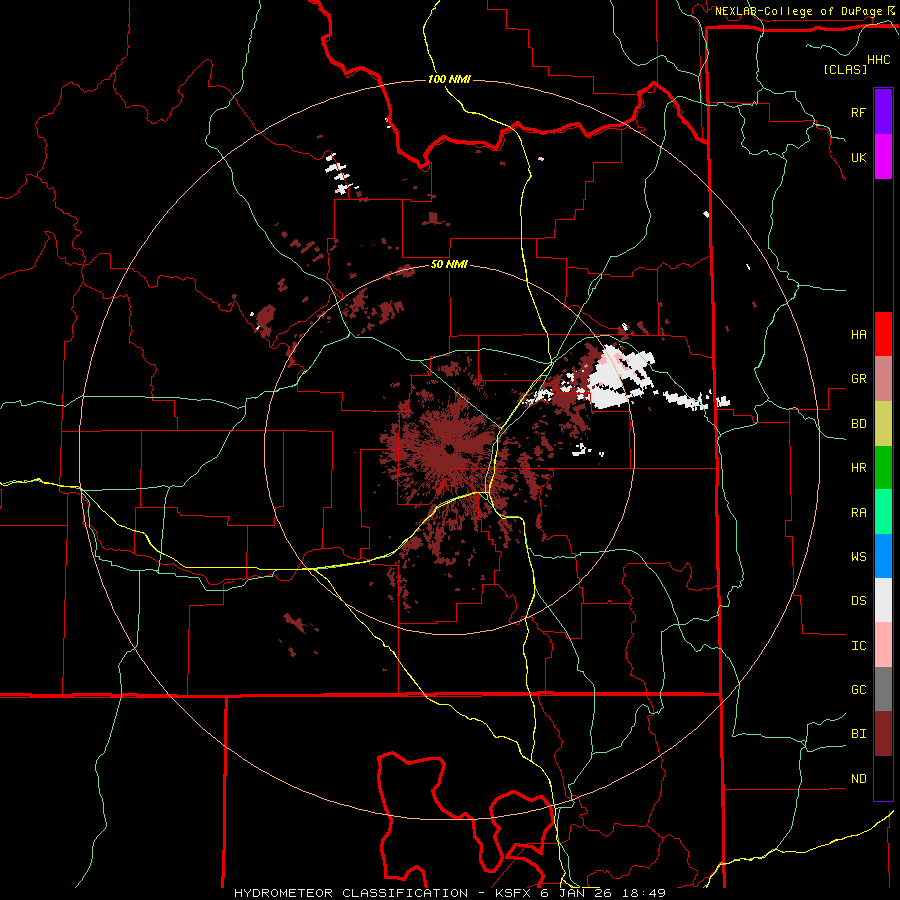The image size is (900, 900).
Task: Click the 'WS' legend label
Action: tap(858, 556)
